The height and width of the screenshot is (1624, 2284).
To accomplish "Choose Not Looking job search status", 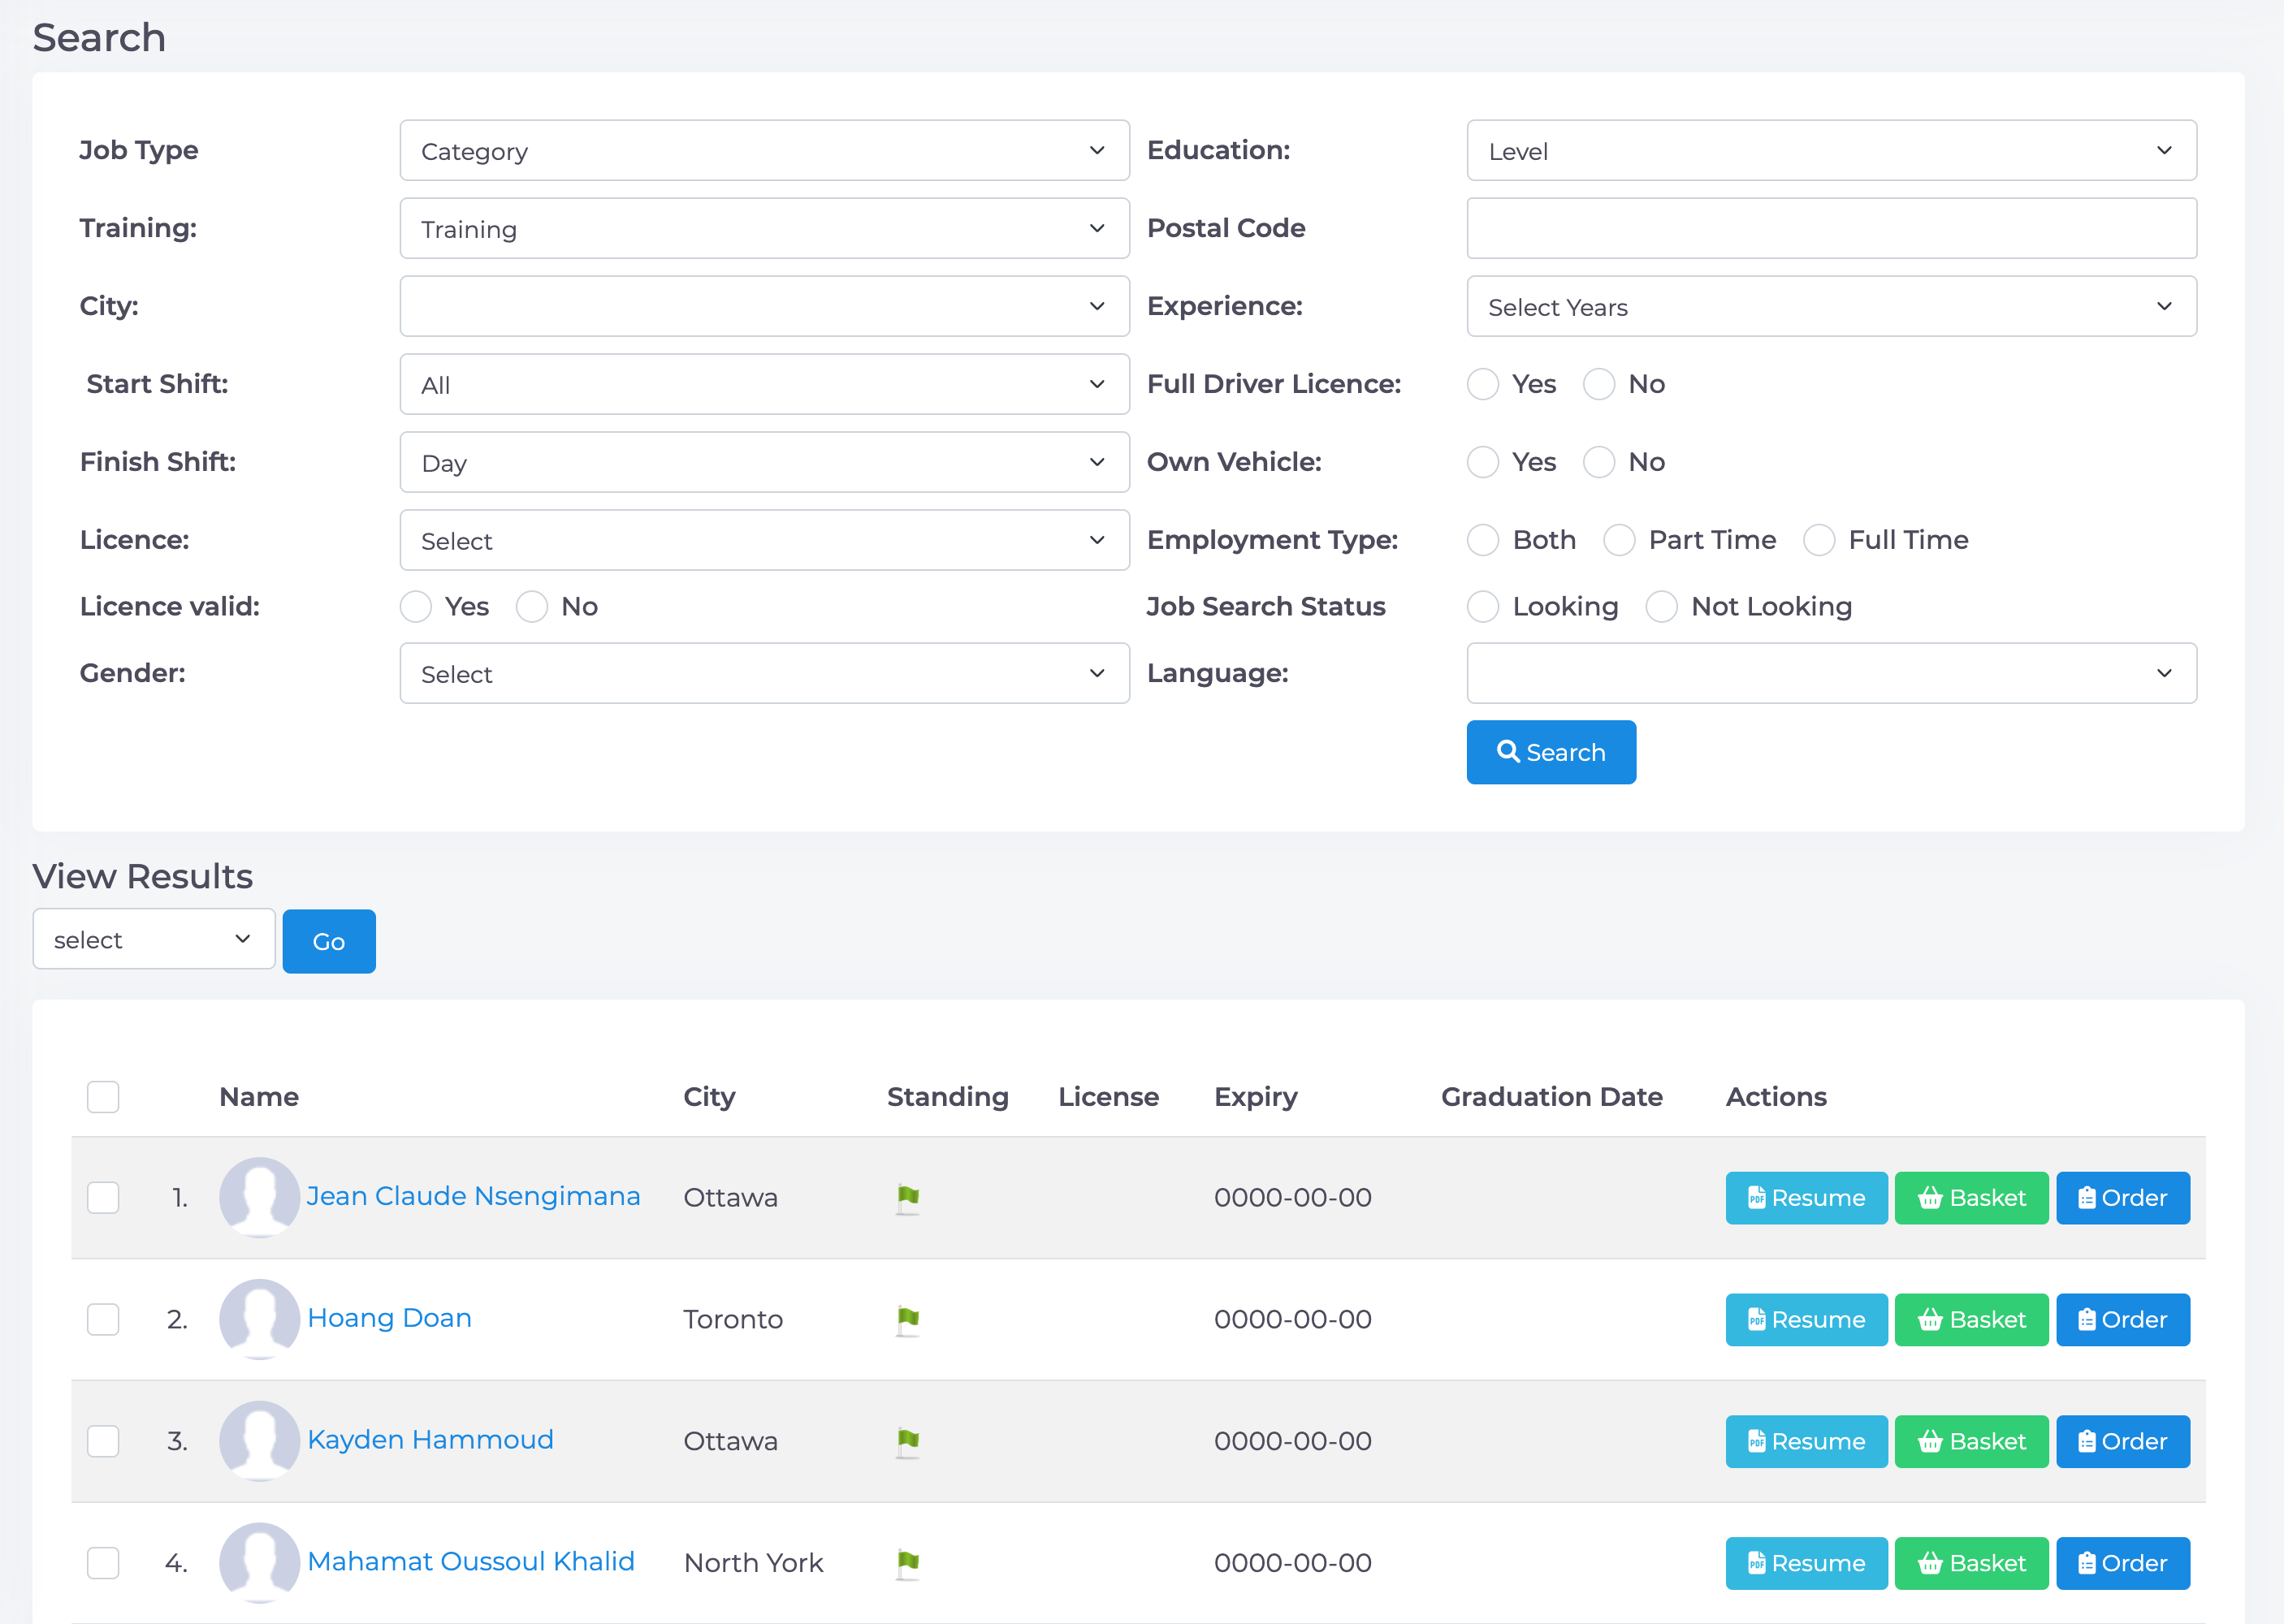I will (x=1662, y=607).
